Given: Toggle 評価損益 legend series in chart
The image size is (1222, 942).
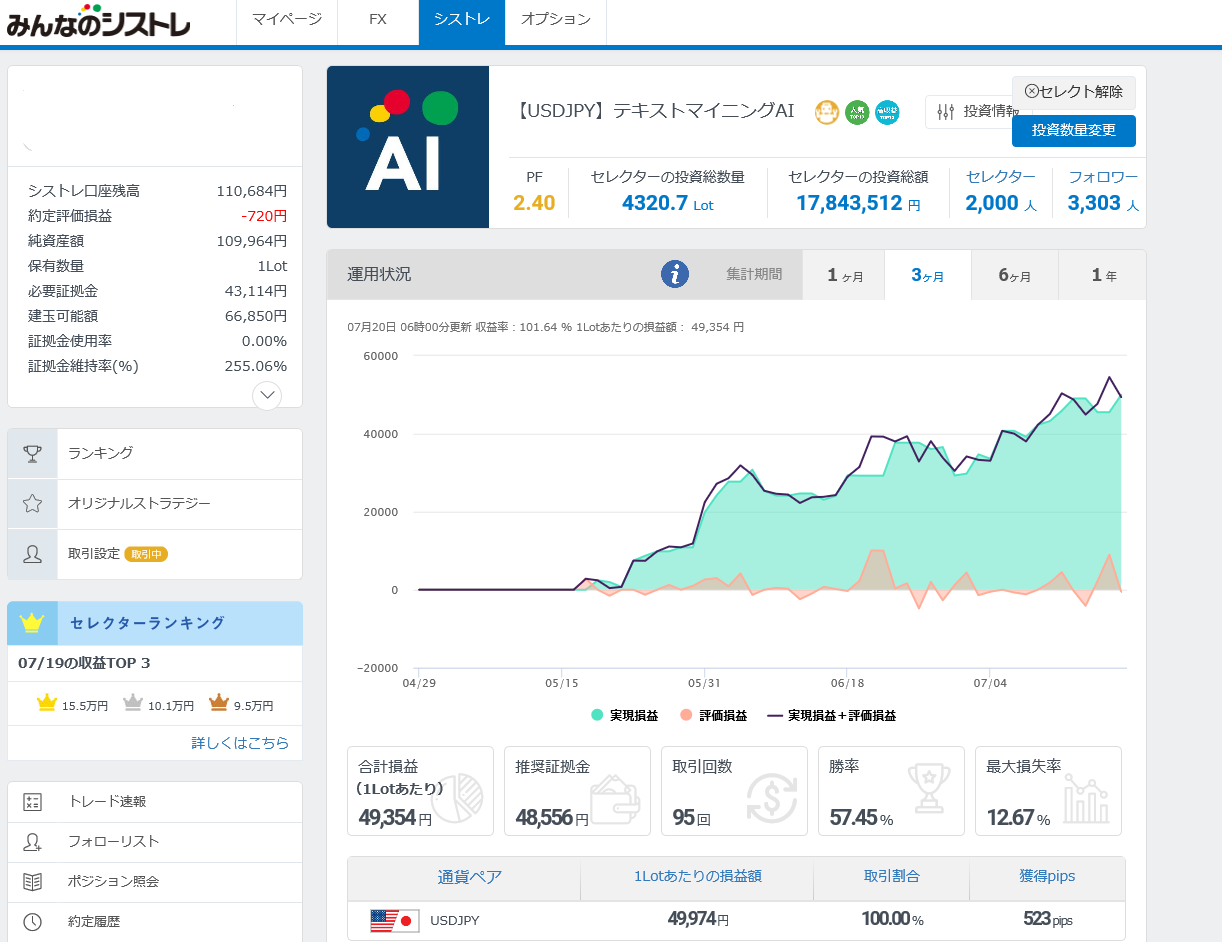Looking at the screenshot, I should click(713, 716).
